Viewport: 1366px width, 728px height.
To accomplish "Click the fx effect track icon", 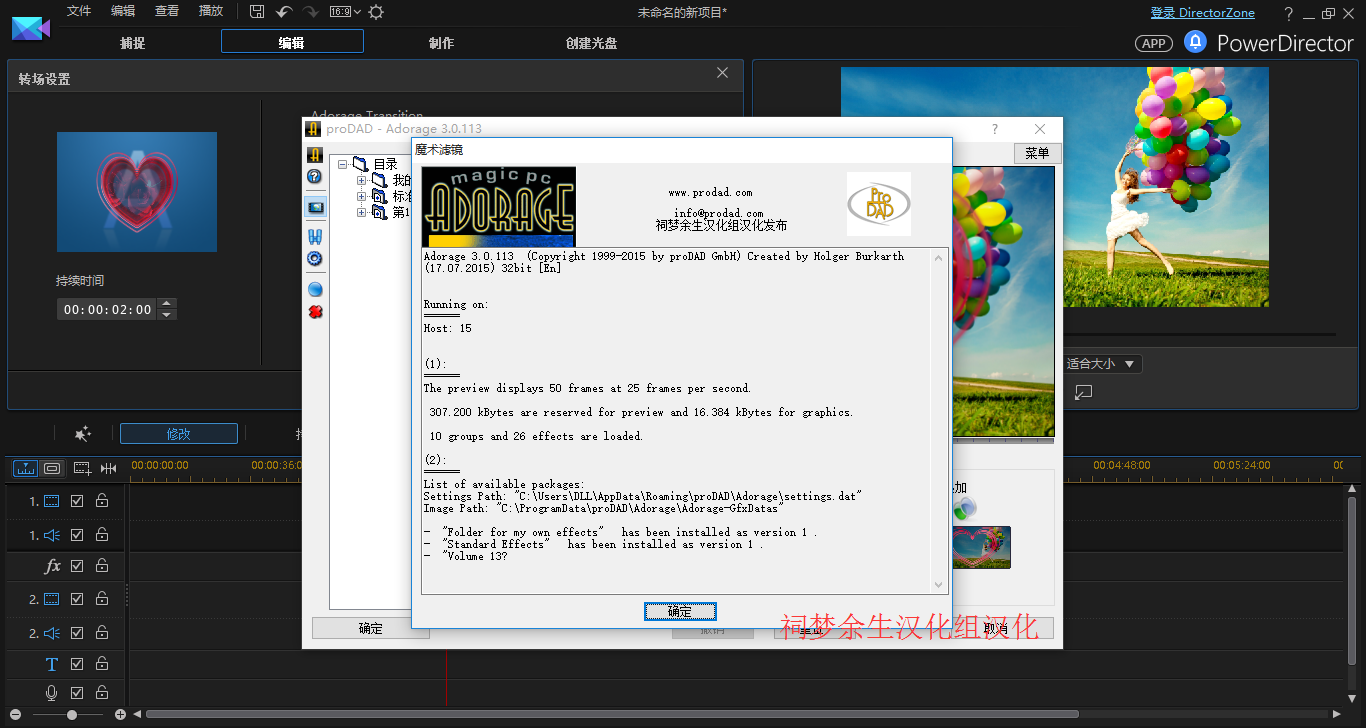I will pos(52,566).
